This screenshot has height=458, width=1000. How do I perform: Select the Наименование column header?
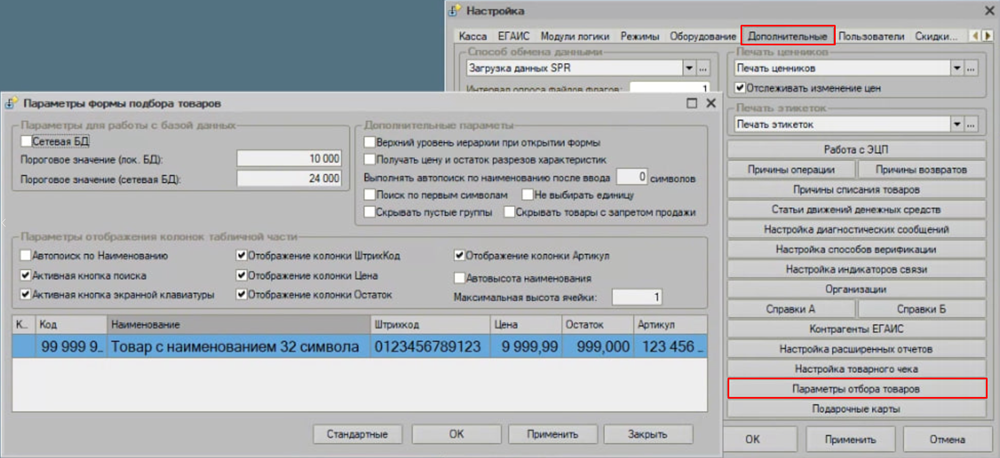click(236, 325)
